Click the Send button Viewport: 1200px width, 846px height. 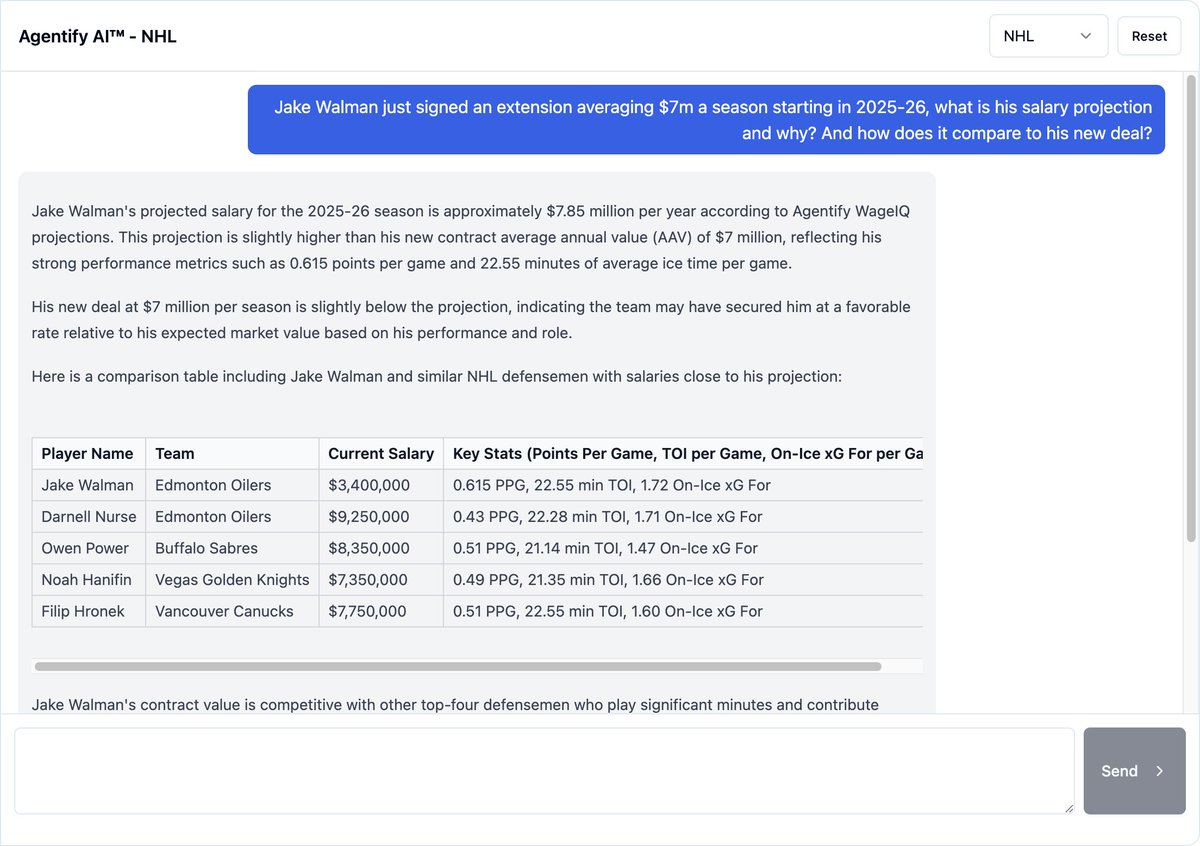point(1134,771)
